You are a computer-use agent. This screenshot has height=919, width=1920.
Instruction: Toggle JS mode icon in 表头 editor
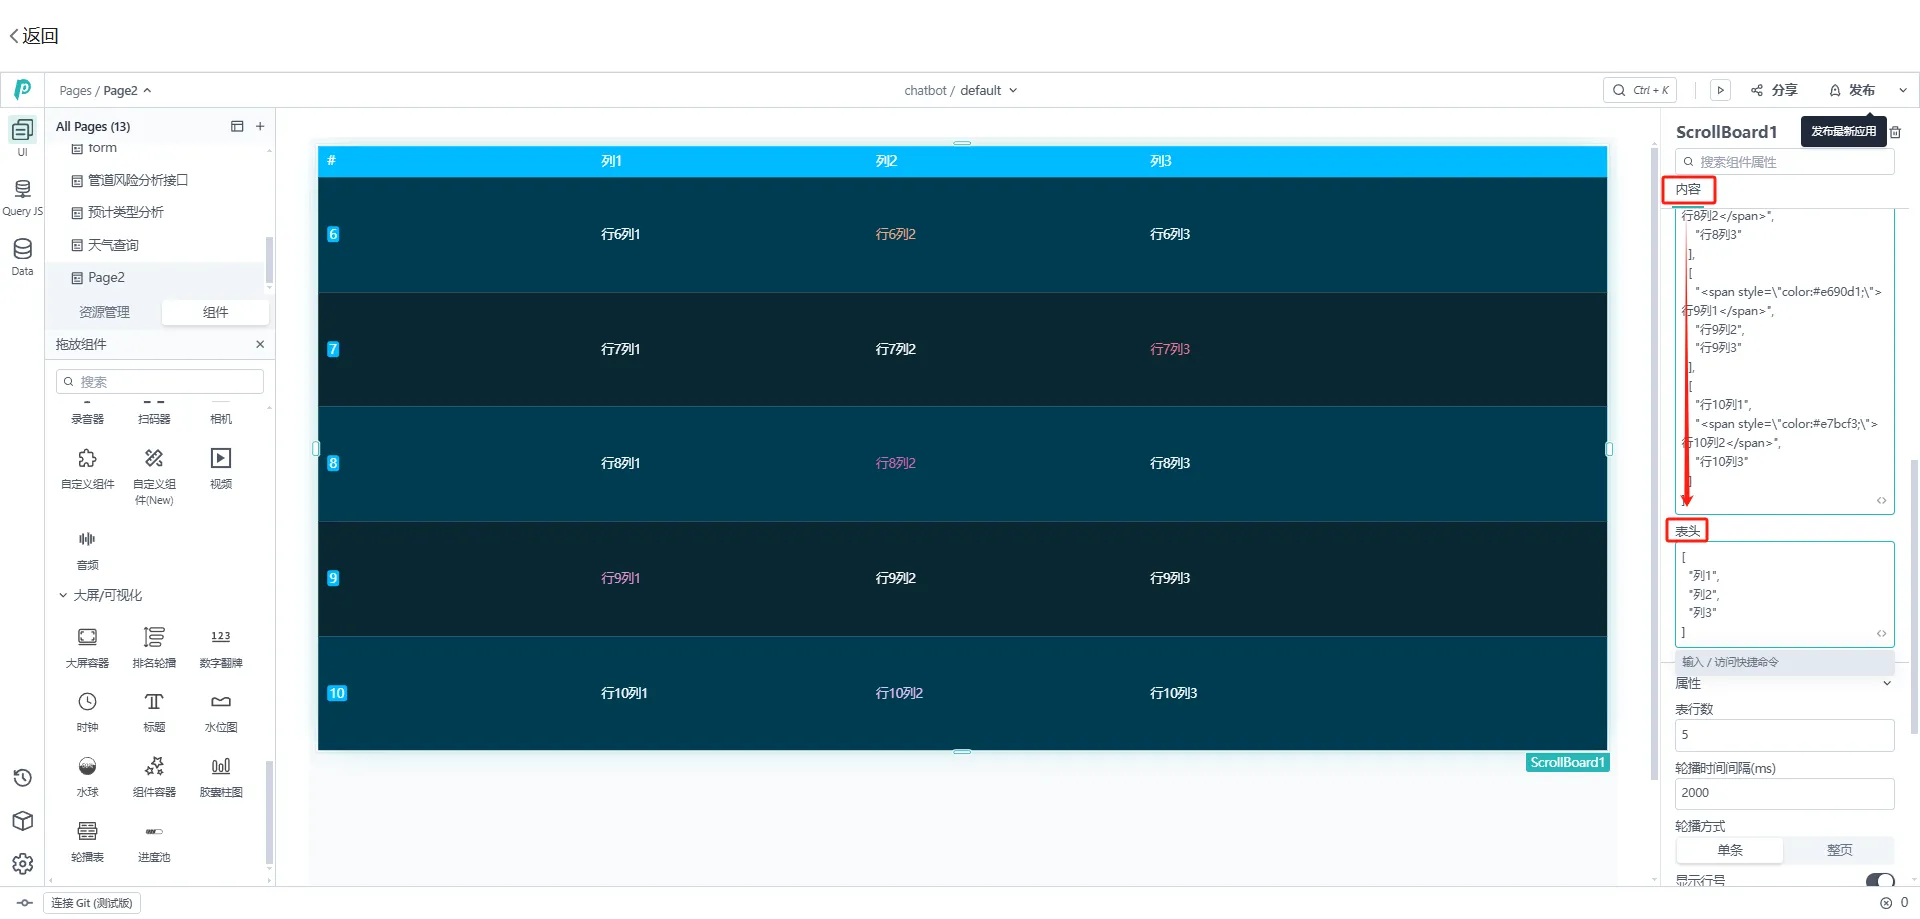[x=1881, y=633]
